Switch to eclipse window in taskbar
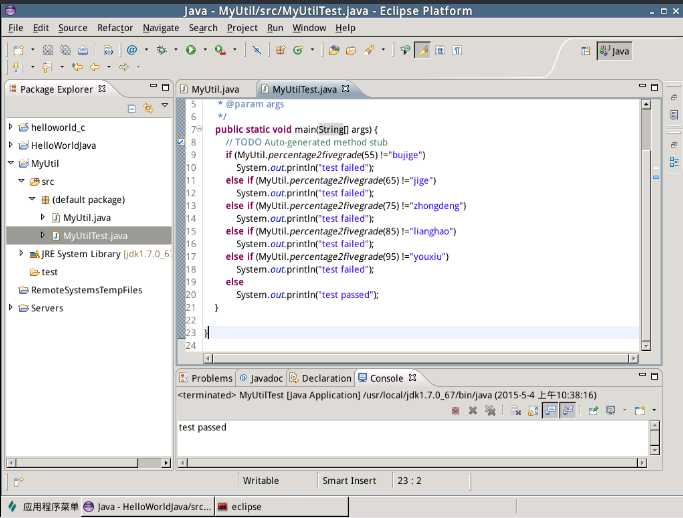683x518 pixels. pyautogui.click(x=281, y=507)
